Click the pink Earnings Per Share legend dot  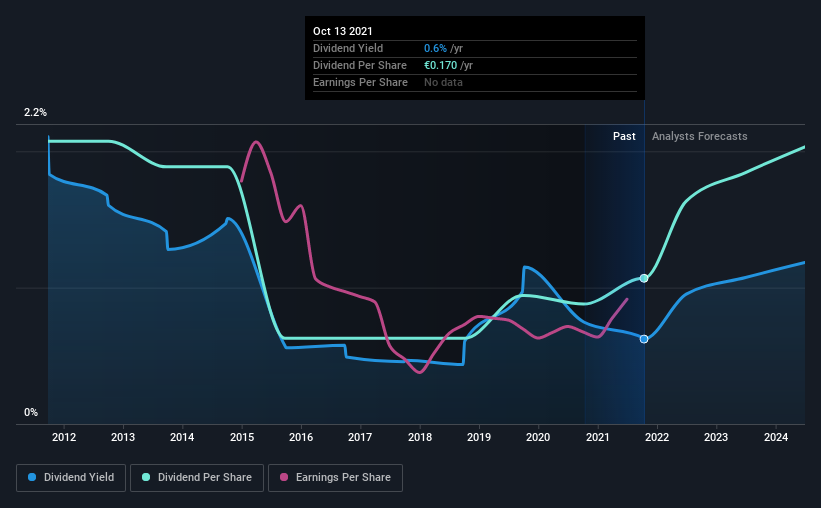284,477
